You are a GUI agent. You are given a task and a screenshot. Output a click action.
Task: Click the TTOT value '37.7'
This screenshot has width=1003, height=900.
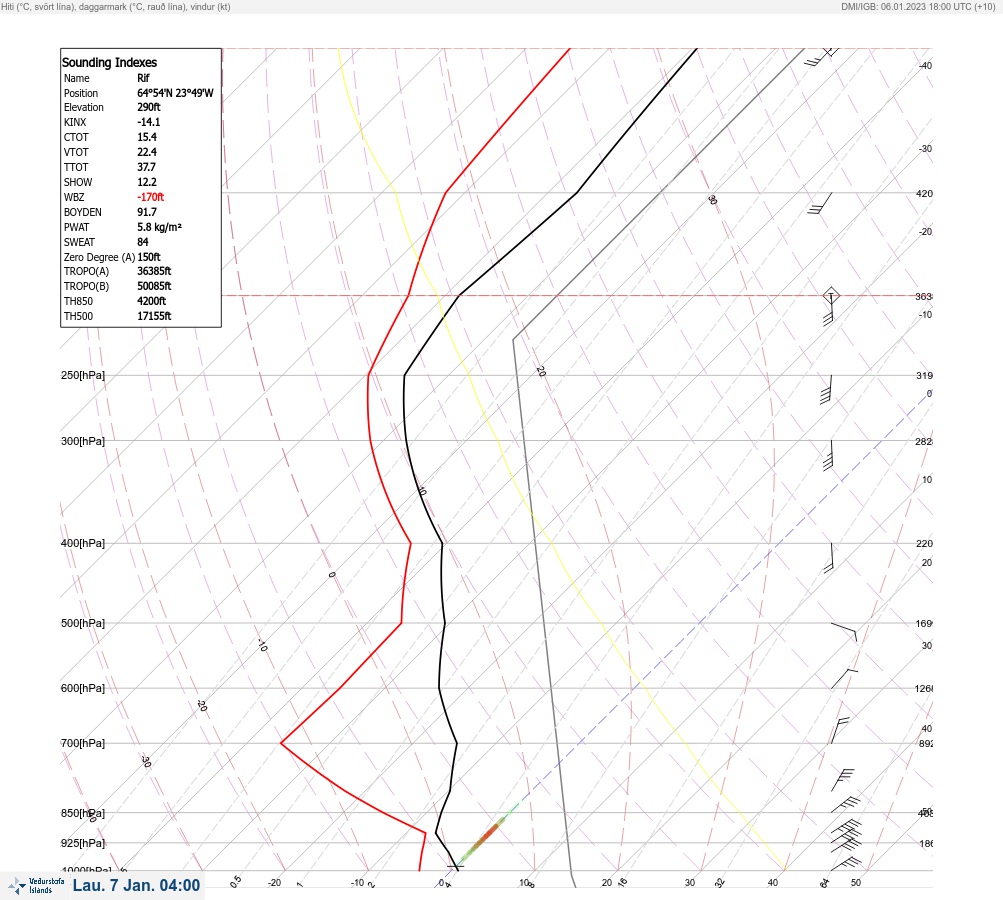[146, 167]
